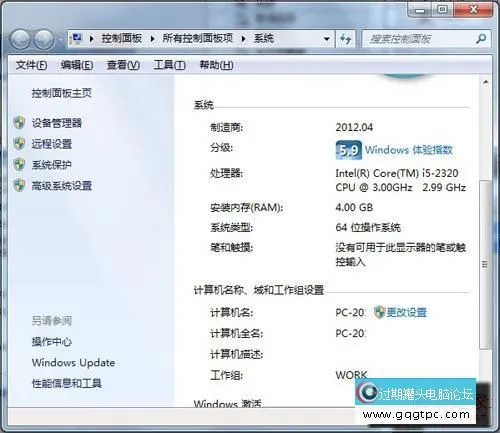Select the WORK workgroup value
Screen dimensions: 500x433
tap(351, 375)
